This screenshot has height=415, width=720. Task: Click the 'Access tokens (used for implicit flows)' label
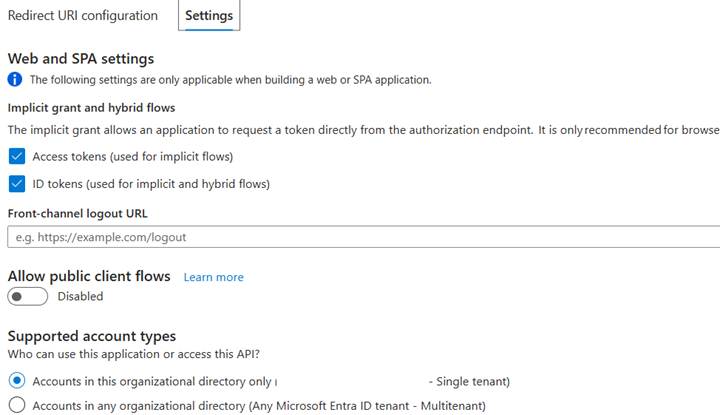(x=132, y=157)
